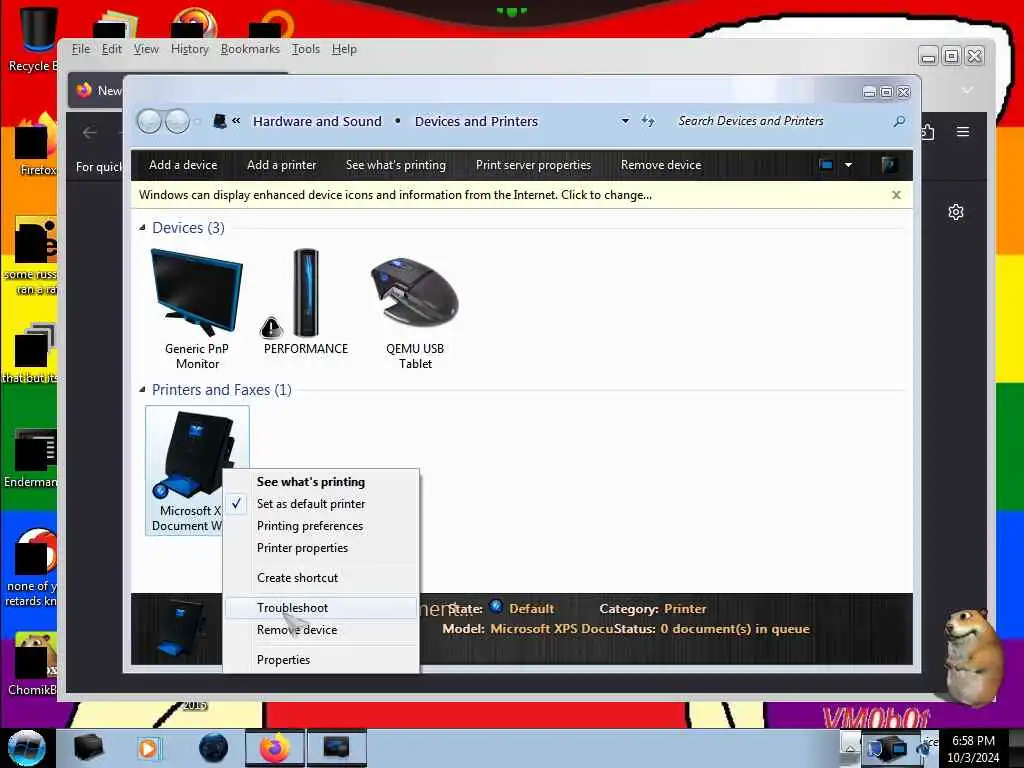Select Printing preferences from context menu
1024x768 pixels.
(321, 526)
